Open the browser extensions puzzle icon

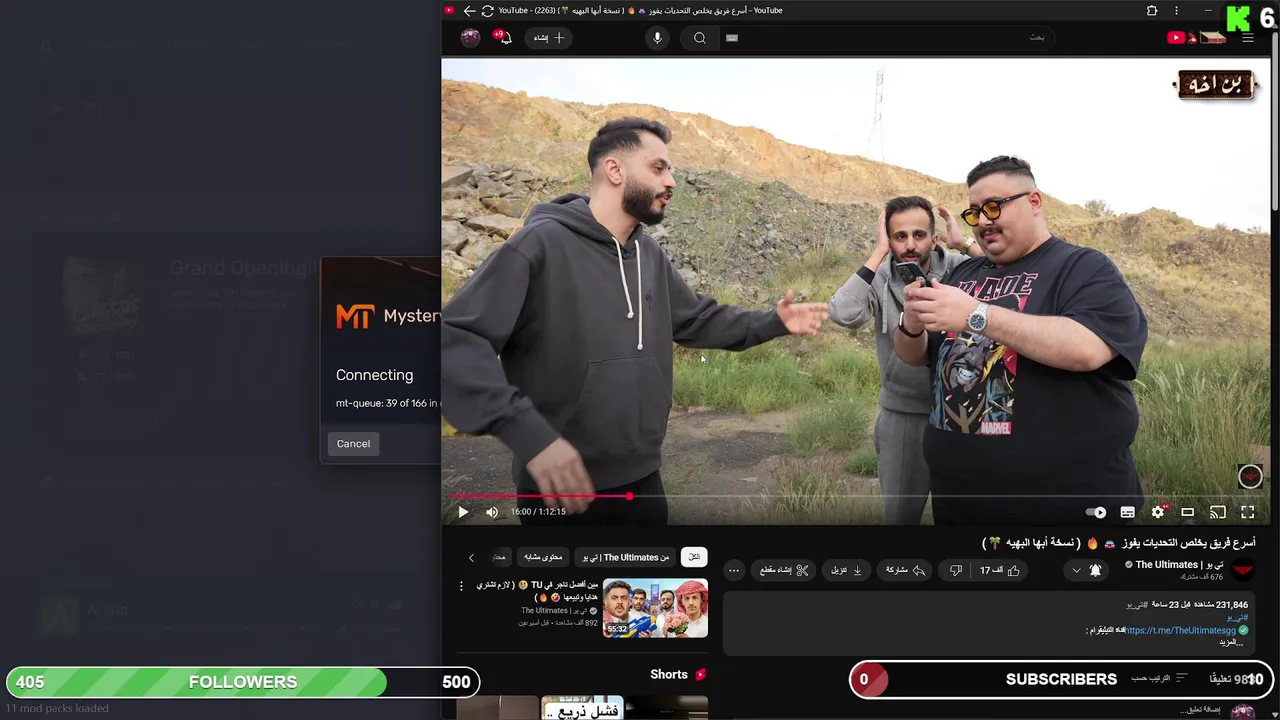(x=1152, y=11)
